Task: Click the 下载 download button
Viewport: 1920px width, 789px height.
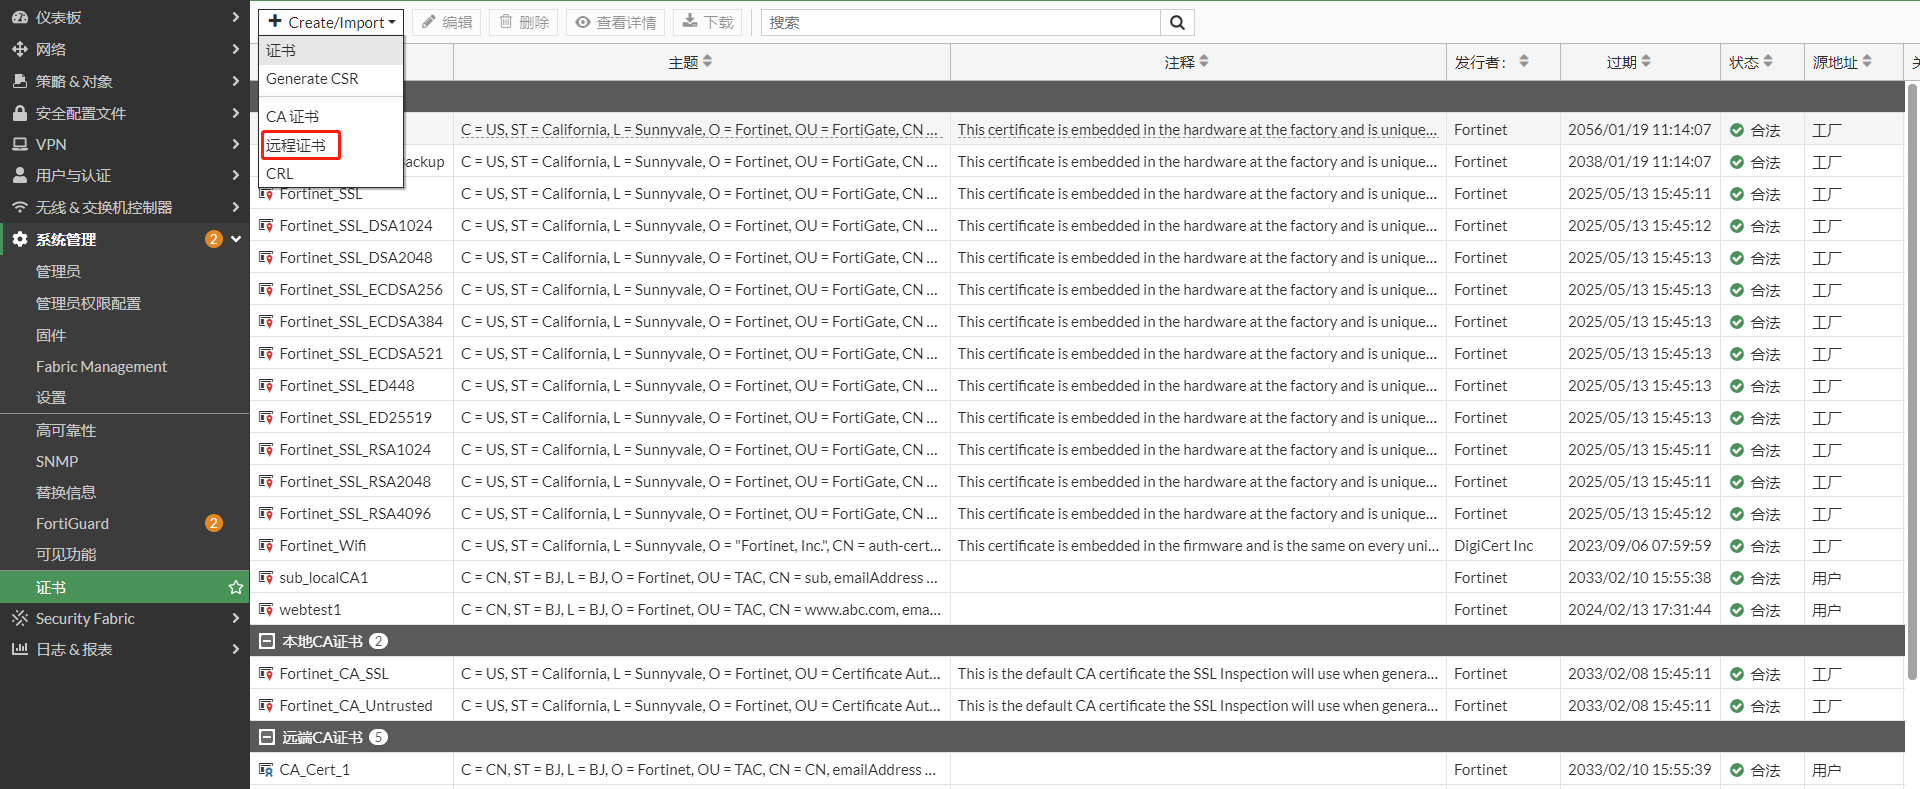Action: [x=708, y=22]
